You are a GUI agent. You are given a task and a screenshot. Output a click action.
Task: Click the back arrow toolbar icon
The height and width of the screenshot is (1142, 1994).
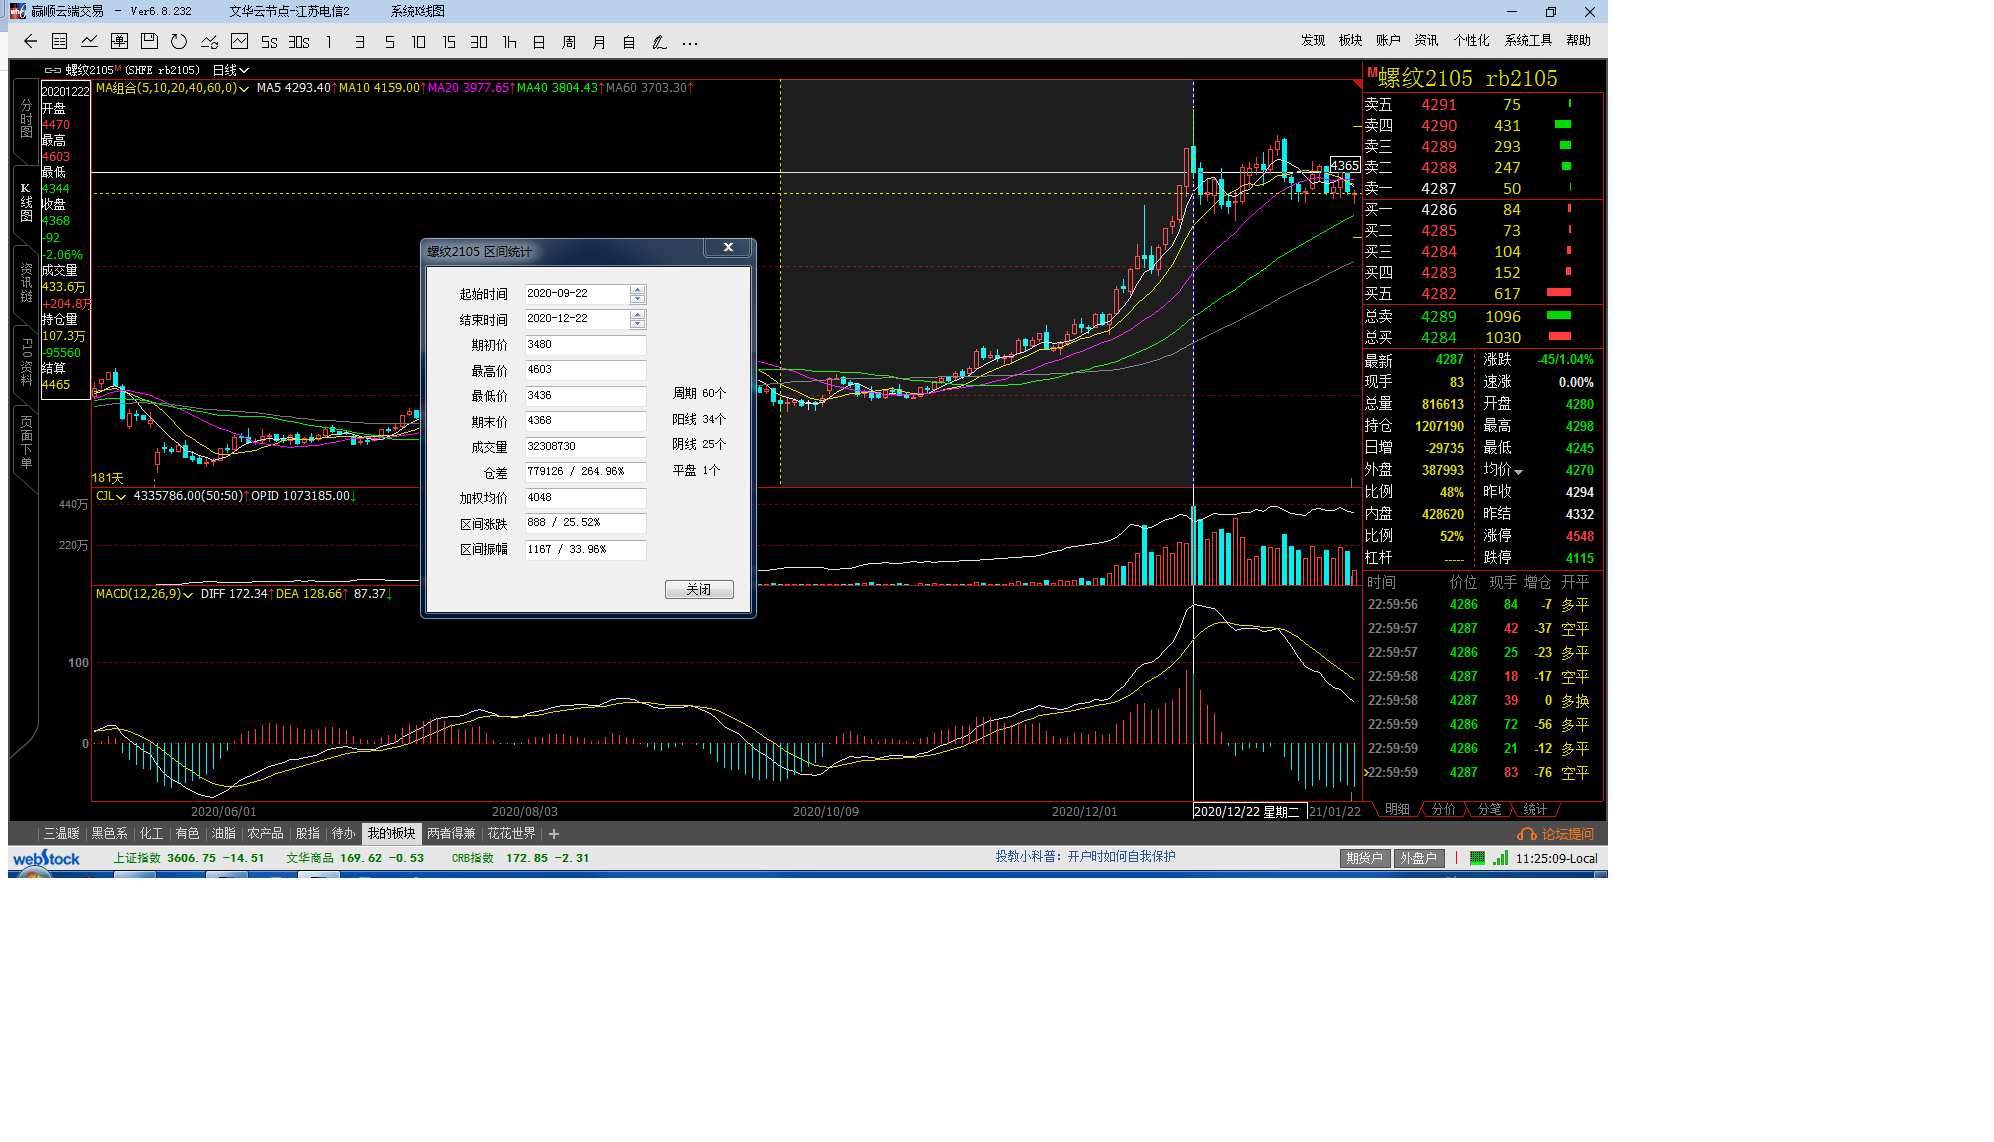point(30,42)
